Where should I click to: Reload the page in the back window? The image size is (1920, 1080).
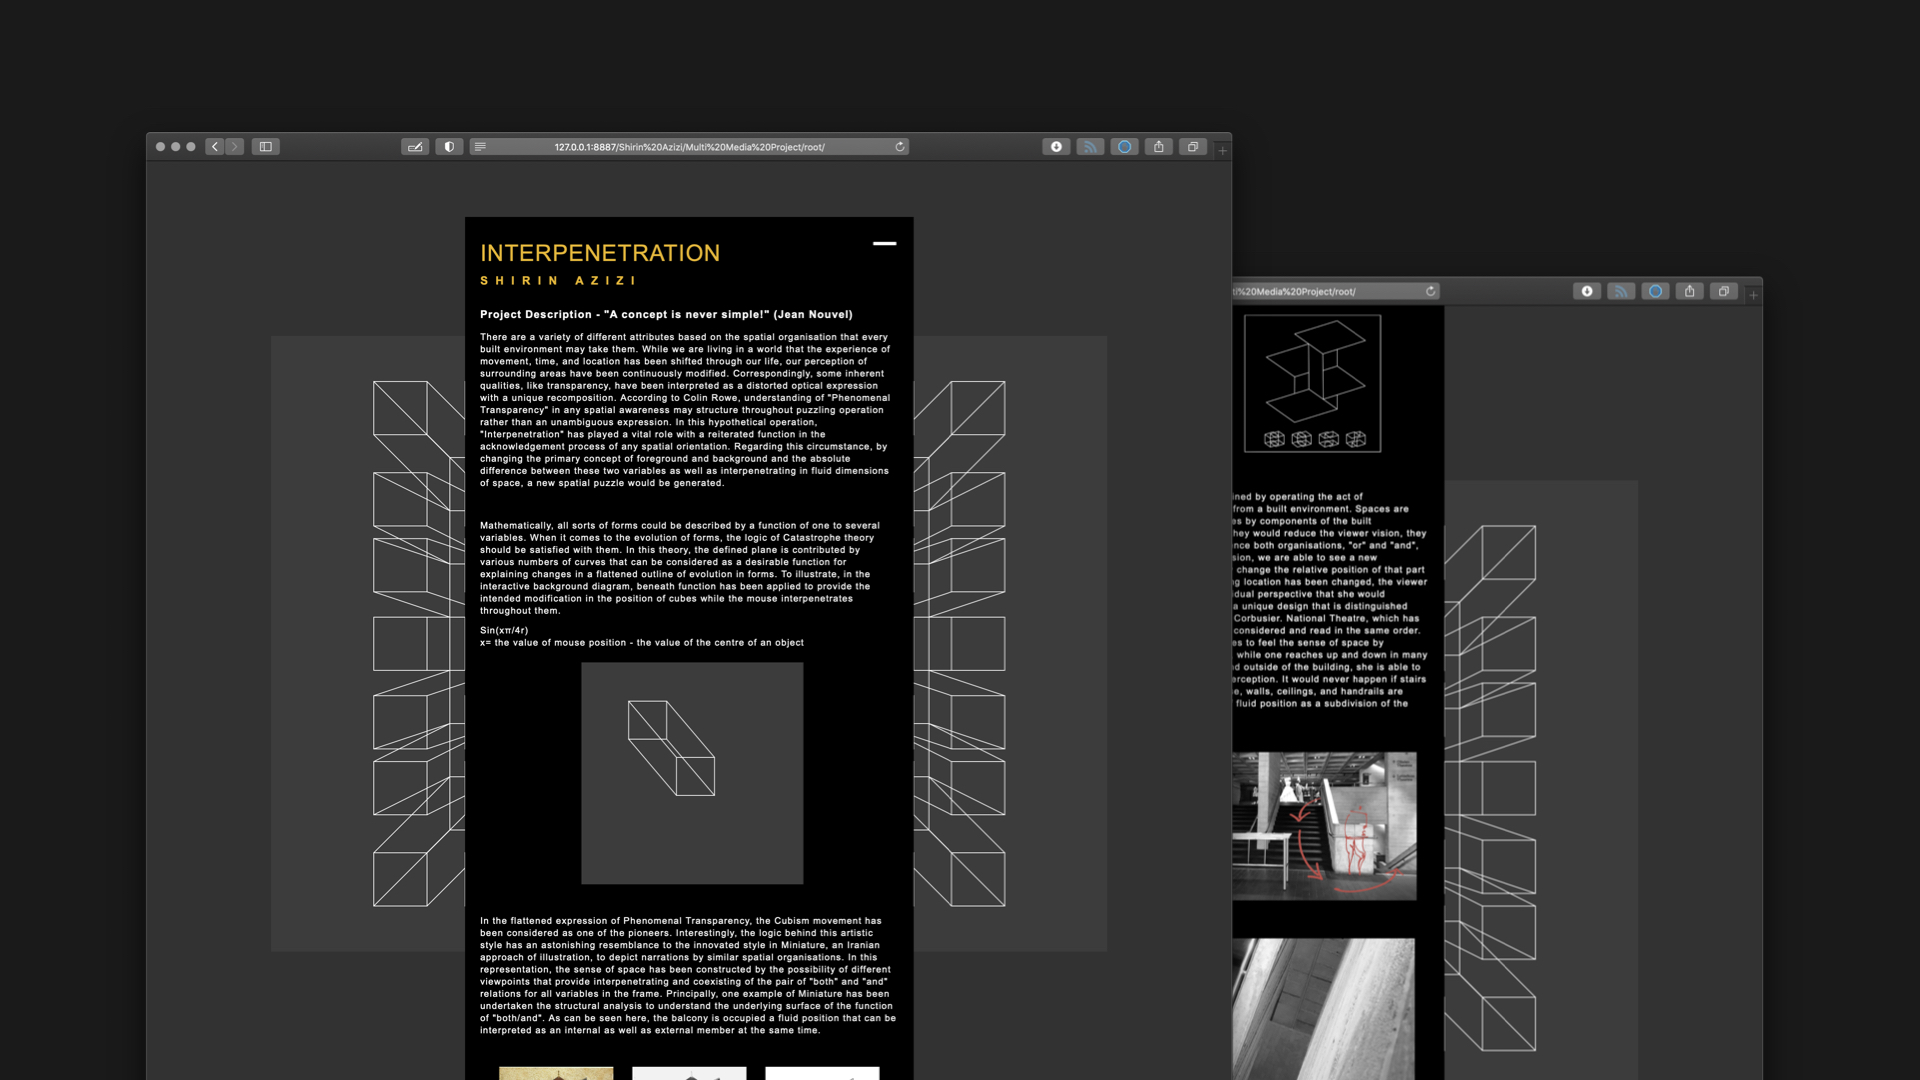point(1431,292)
